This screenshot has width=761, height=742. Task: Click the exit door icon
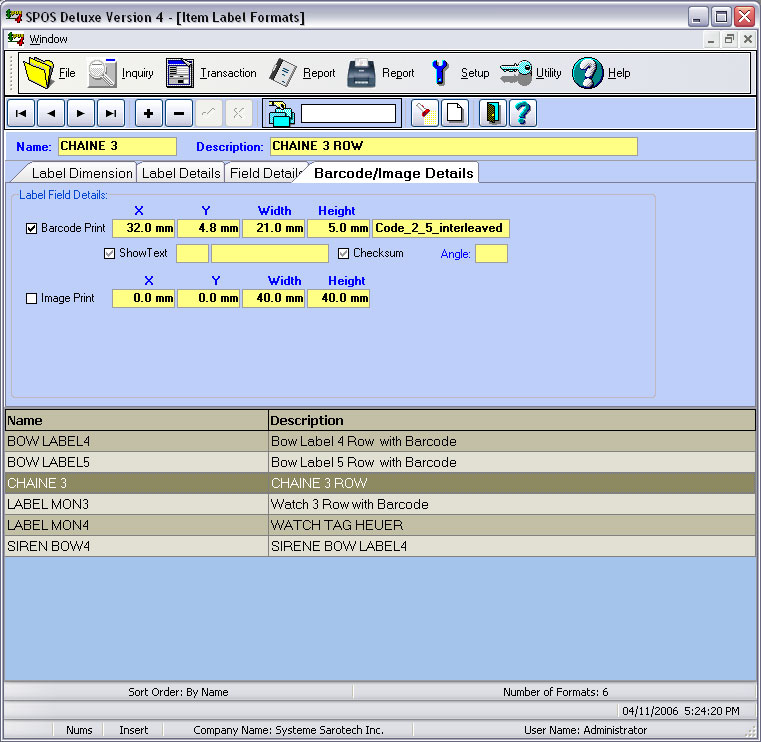493,114
